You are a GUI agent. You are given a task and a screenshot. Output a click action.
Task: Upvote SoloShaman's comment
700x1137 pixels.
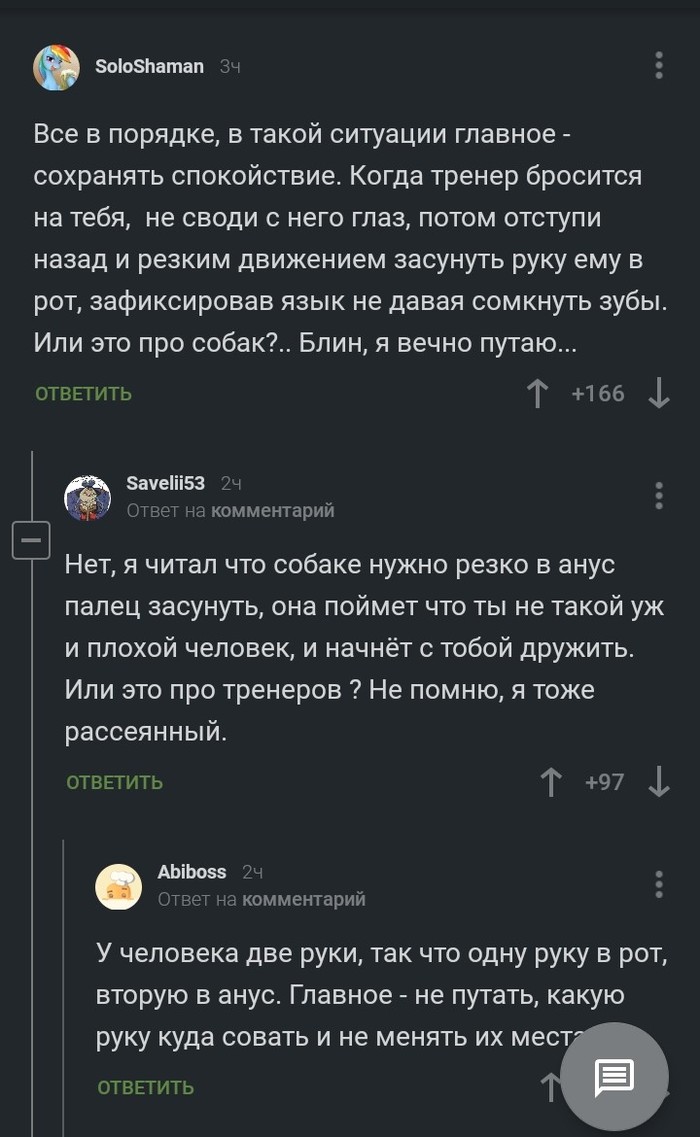point(538,393)
